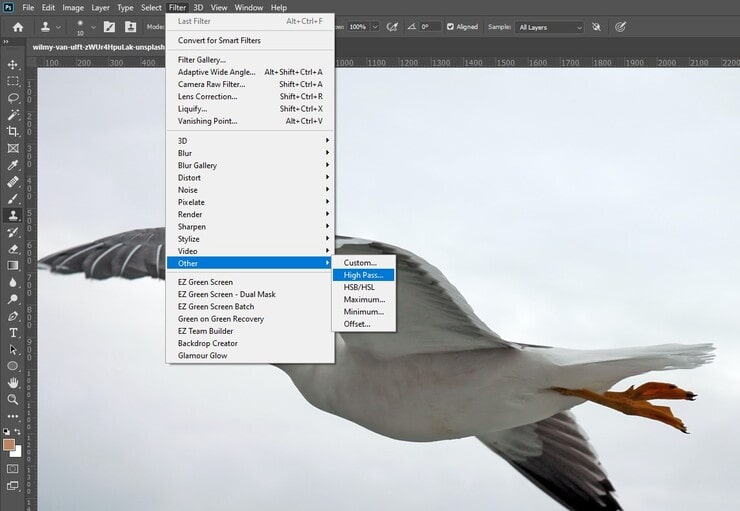Open the Sample All Layers dropdown
The height and width of the screenshot is (511, 740).
tap(550, 27)
